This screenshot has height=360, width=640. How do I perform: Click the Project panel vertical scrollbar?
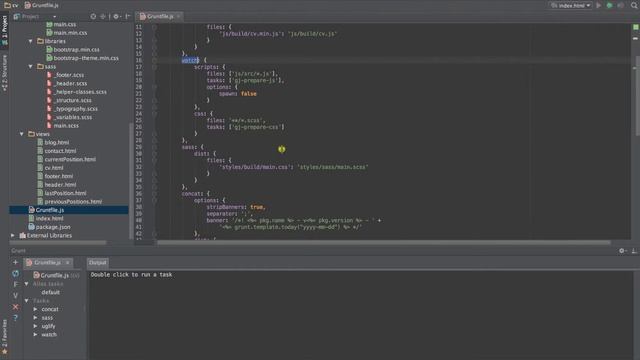[x=131, y=180]
